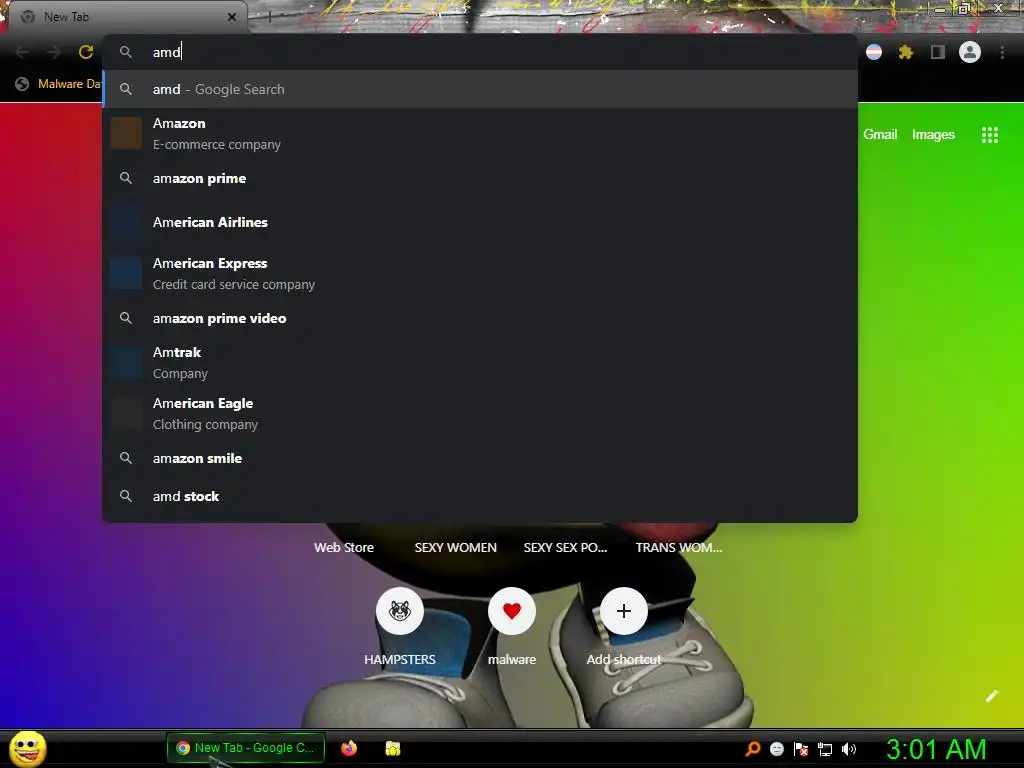The image size is (1024, 768).
Task: Open the Images link
Action: (x=933, y=135)
